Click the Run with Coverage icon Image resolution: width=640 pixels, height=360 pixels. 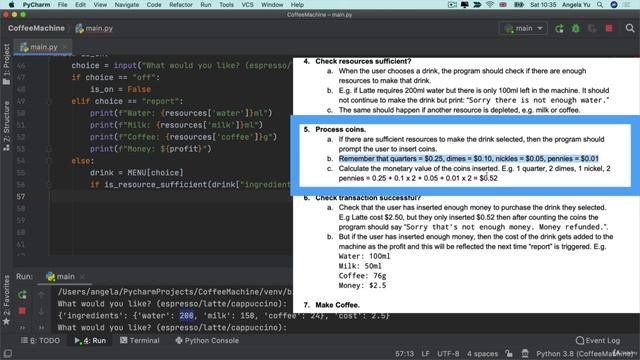click(x=592, y=29)
